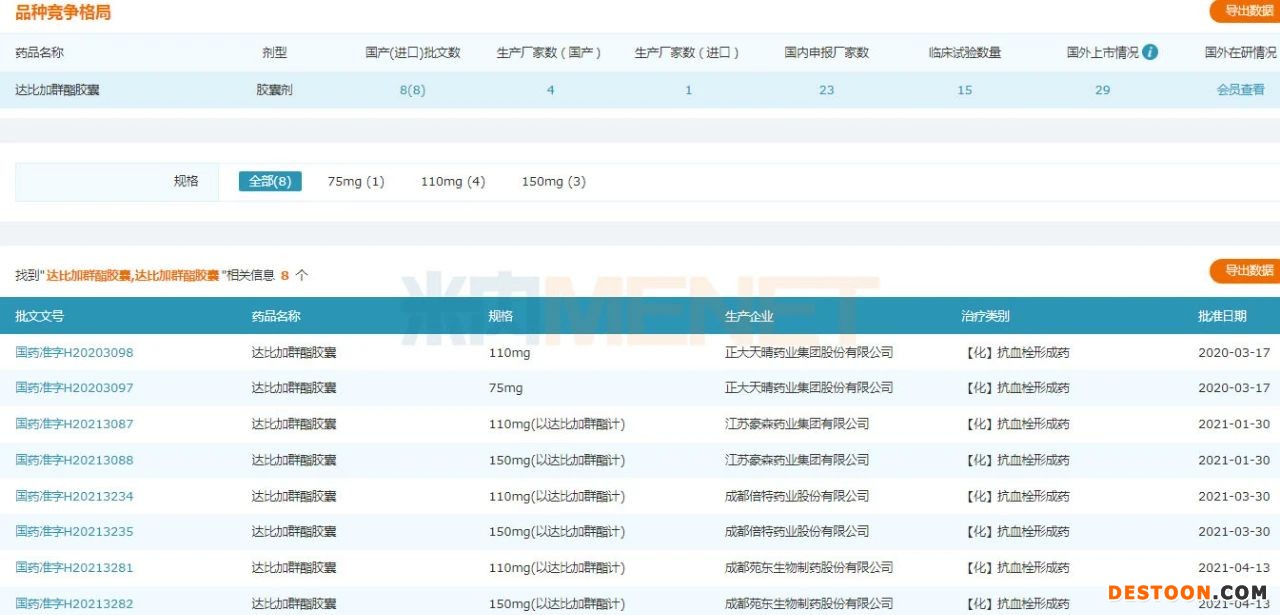The height and width of the screenshot is (615, 1280).
Task: Open the 会员查看 member link
Action: (x=1240, y=90)
